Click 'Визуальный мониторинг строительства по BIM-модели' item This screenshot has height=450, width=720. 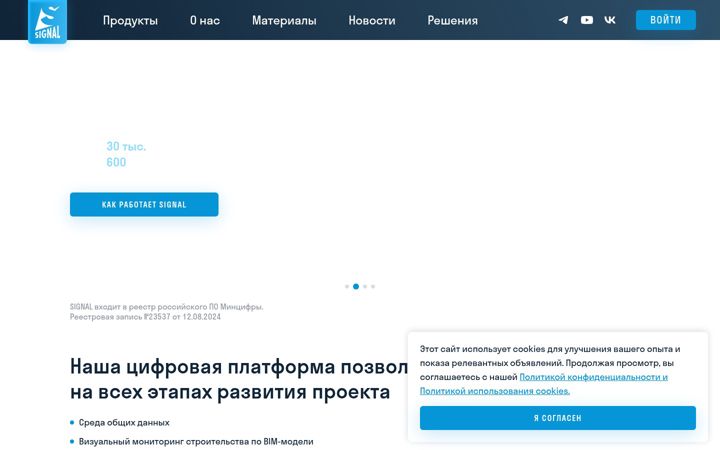coord(196,442)
